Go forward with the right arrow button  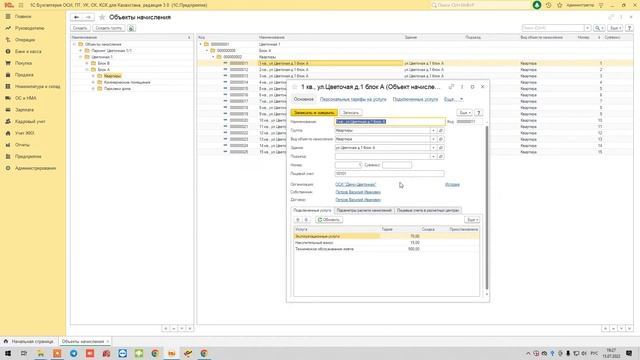[88, 17]
